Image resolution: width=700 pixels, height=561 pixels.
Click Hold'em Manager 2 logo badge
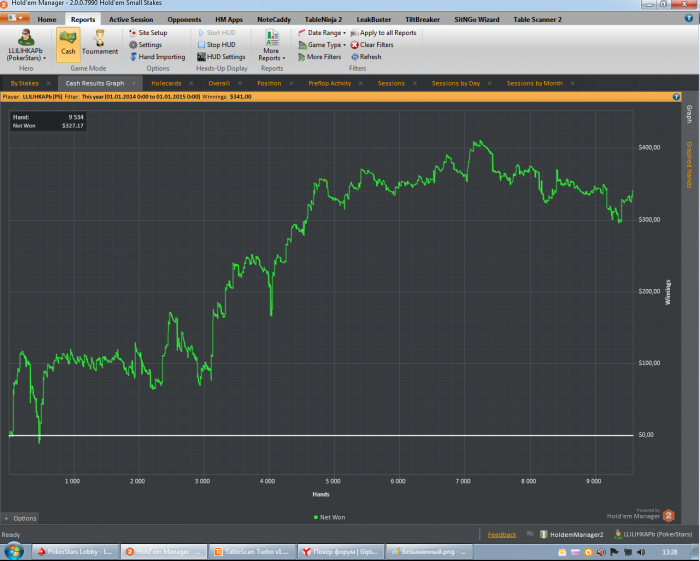pos(668,516)
